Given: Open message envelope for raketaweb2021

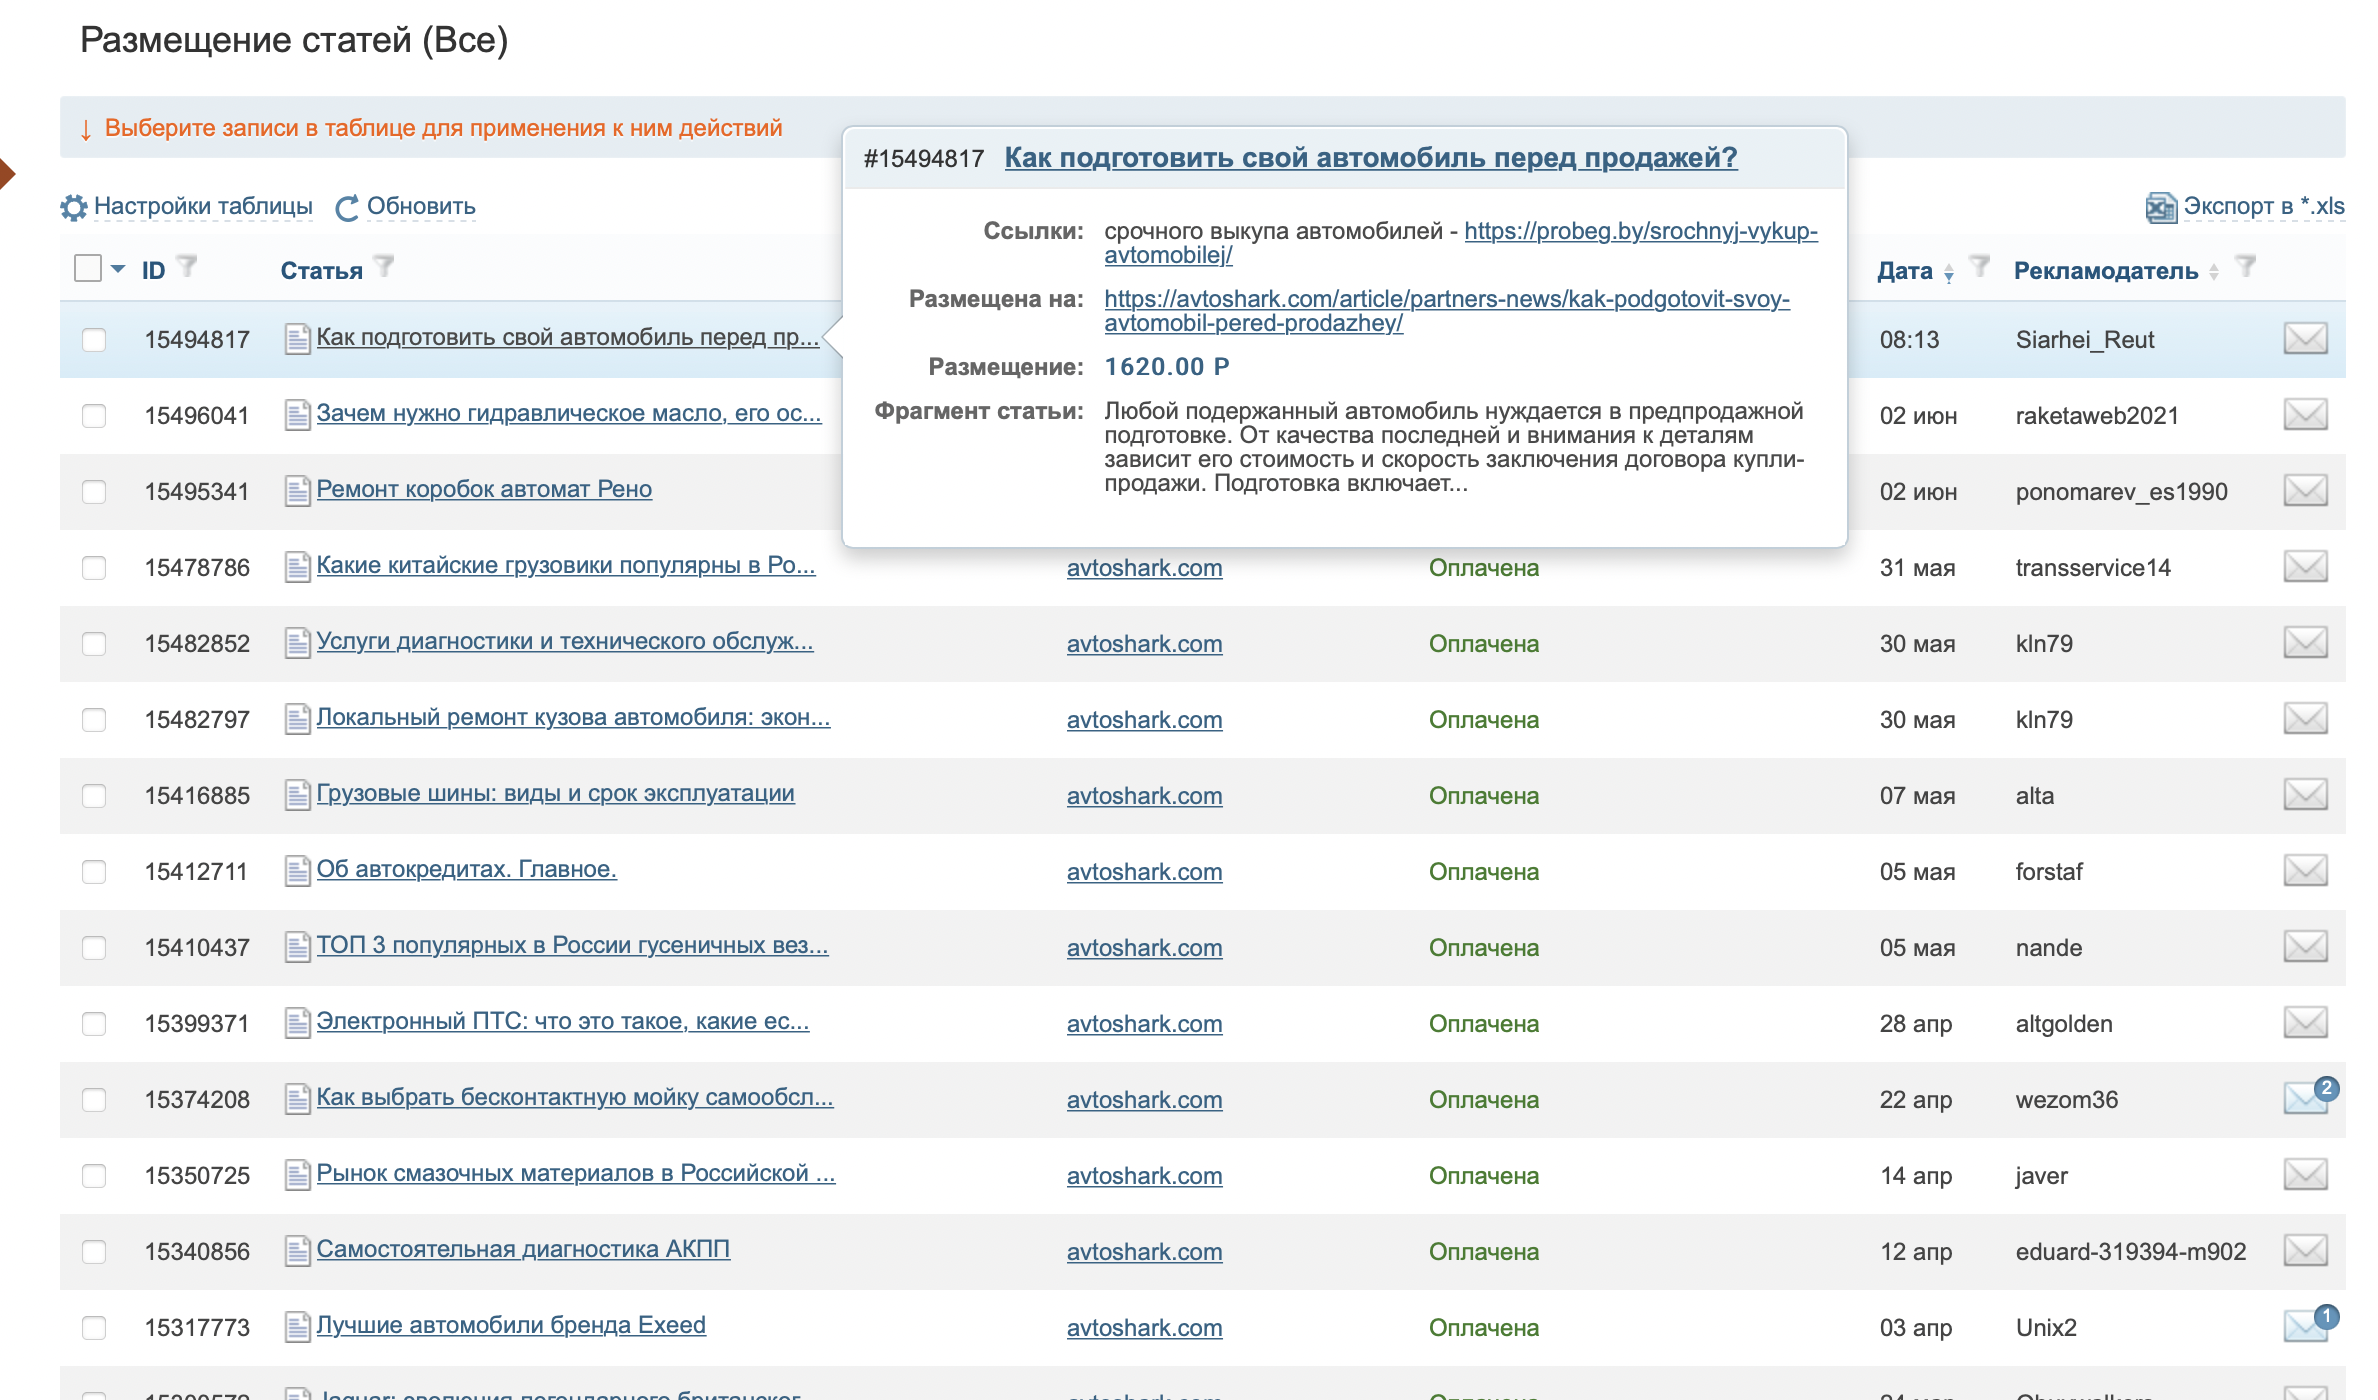Looking at the screenshot, I should 2306,414.
